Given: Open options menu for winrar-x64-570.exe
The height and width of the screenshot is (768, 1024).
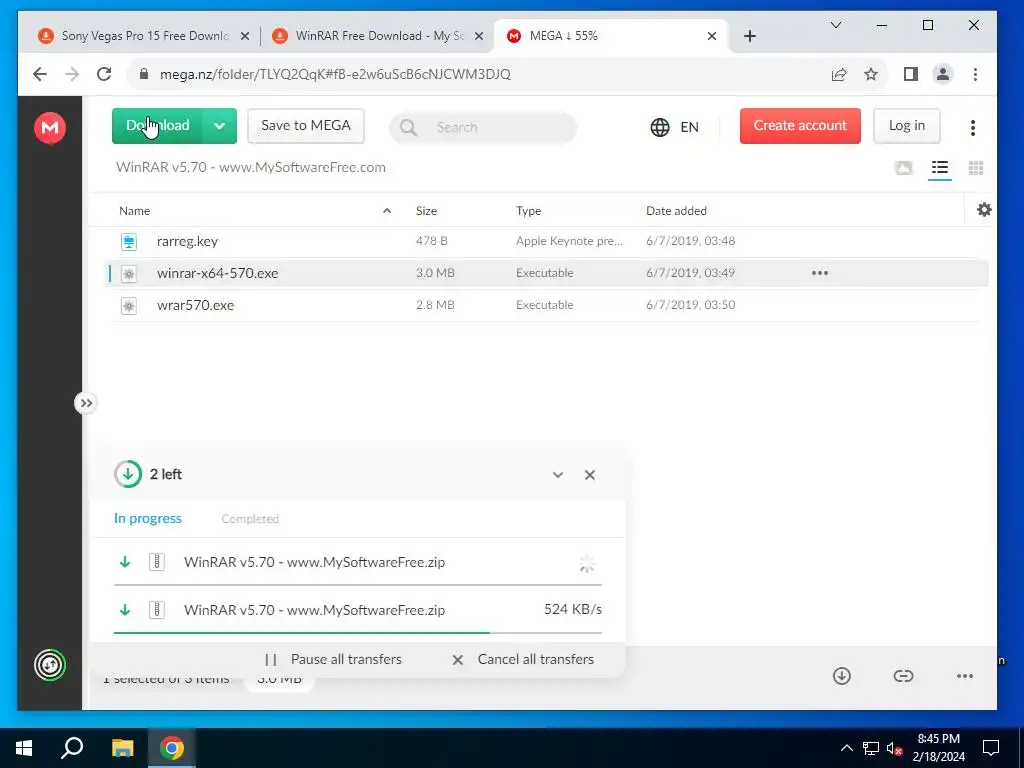Looking at the screenshot, I should pyautogui.click(x=820, y=273).
